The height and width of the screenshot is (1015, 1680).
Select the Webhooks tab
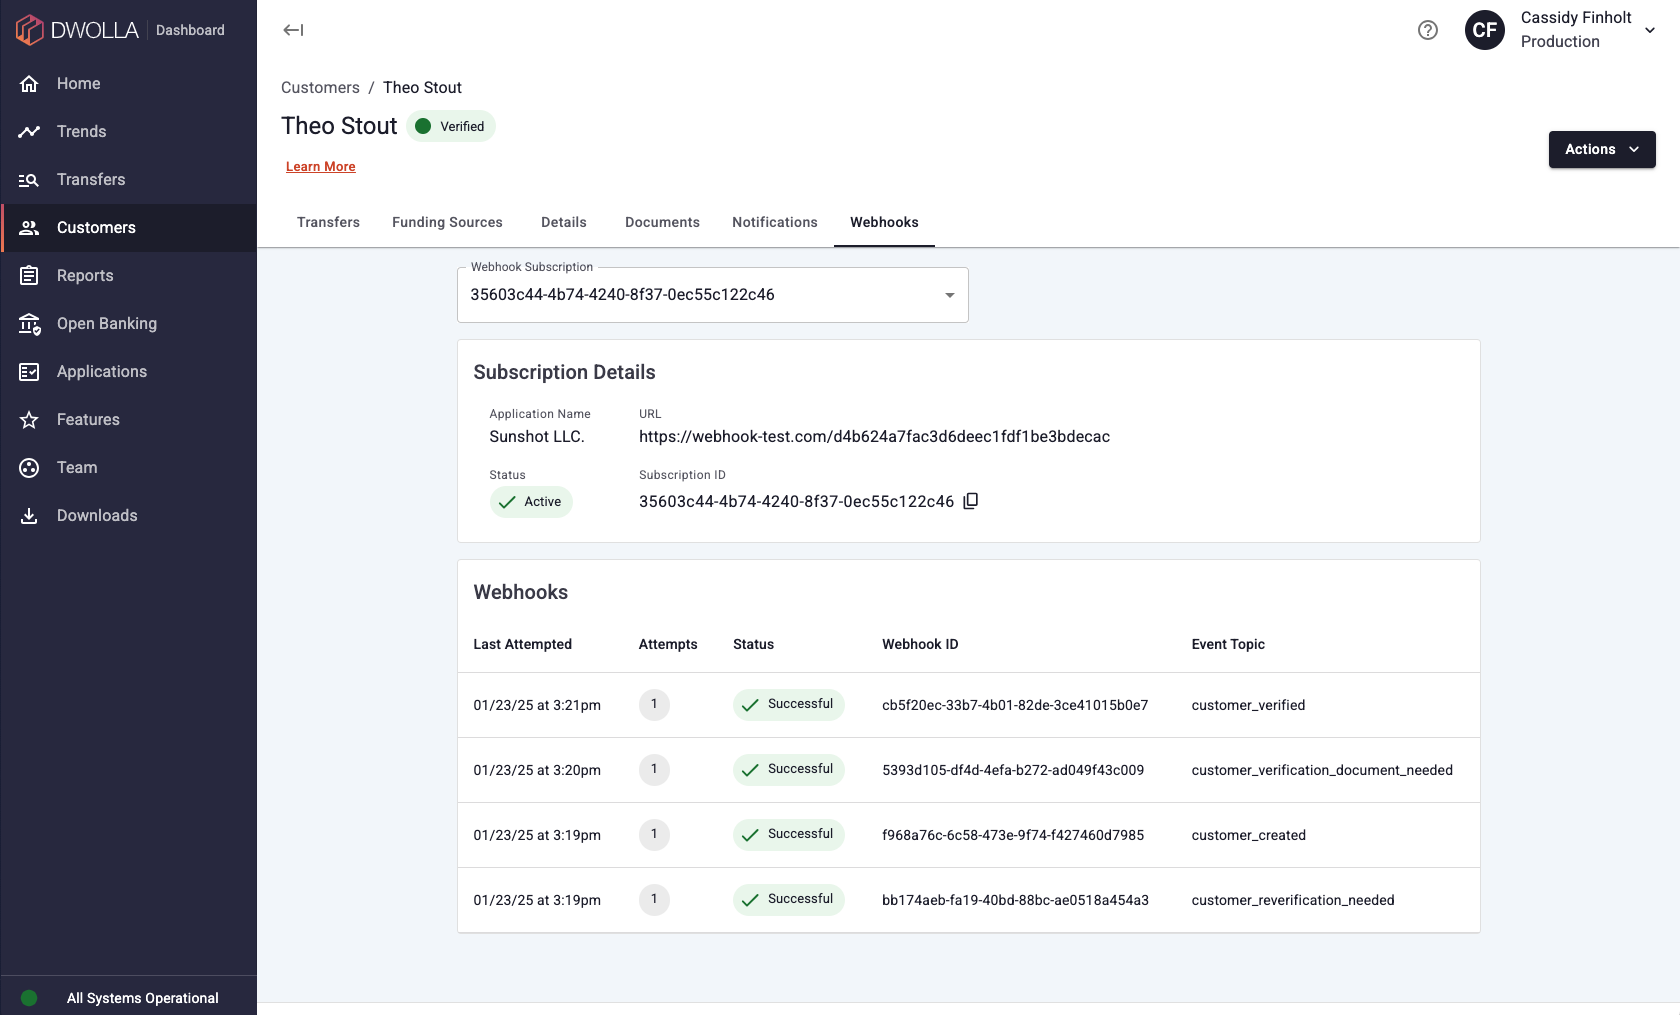coord(884,222)
